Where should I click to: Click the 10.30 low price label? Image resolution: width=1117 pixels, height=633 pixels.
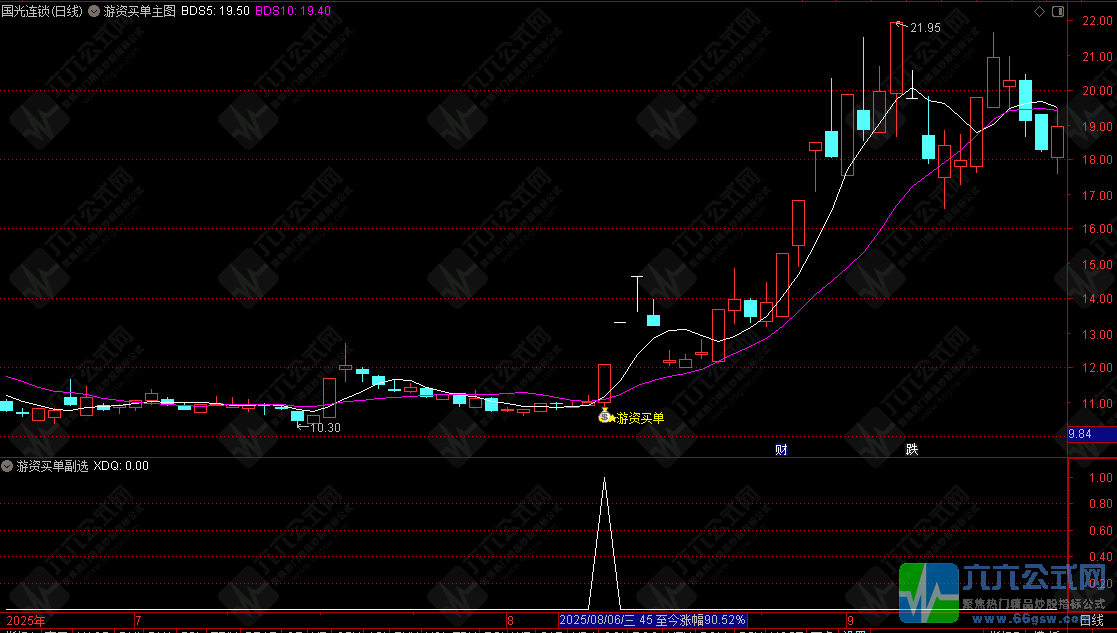[x=326, y=428]
